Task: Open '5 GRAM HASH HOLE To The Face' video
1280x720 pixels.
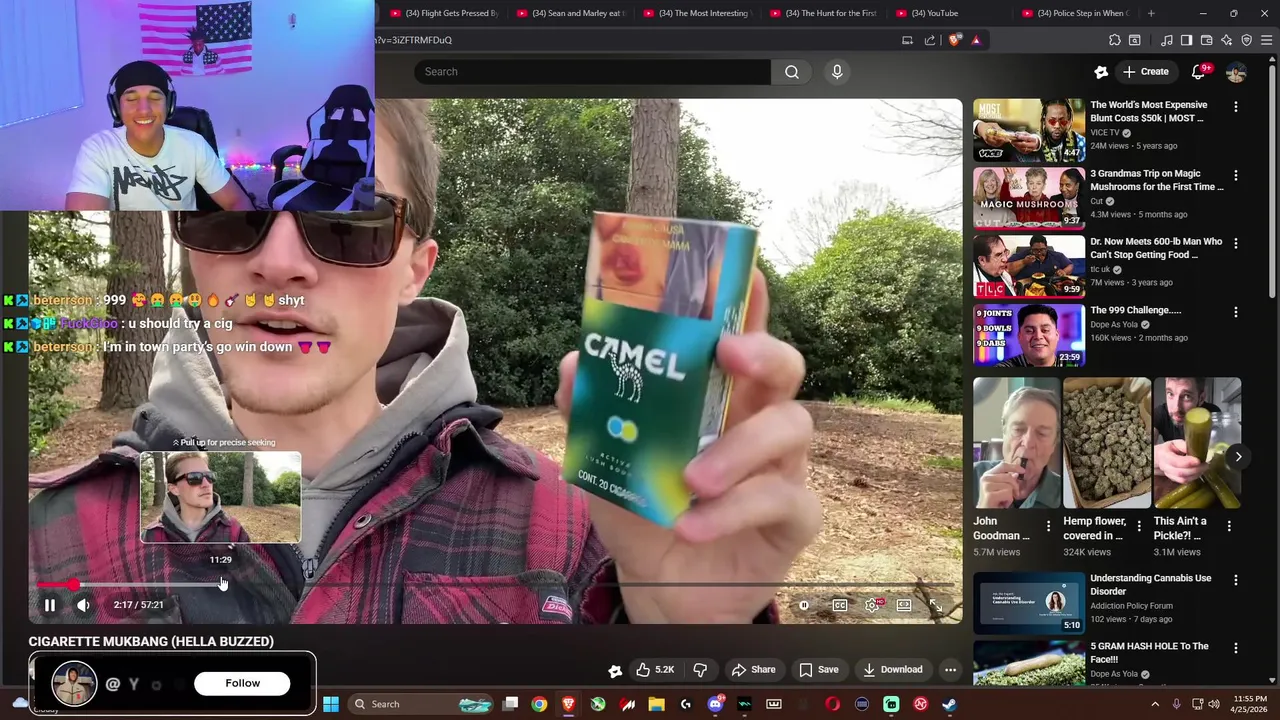Action: [x=1149, y=652]
